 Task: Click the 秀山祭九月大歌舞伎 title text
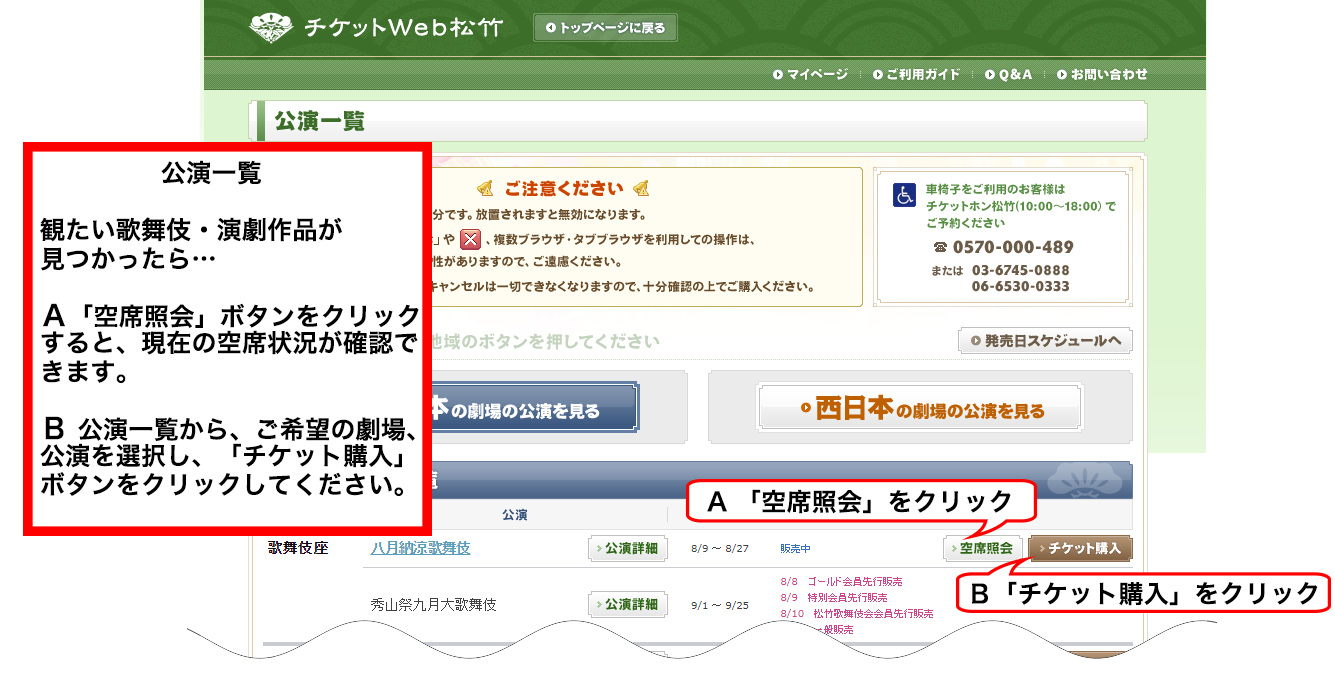point(433,604)
